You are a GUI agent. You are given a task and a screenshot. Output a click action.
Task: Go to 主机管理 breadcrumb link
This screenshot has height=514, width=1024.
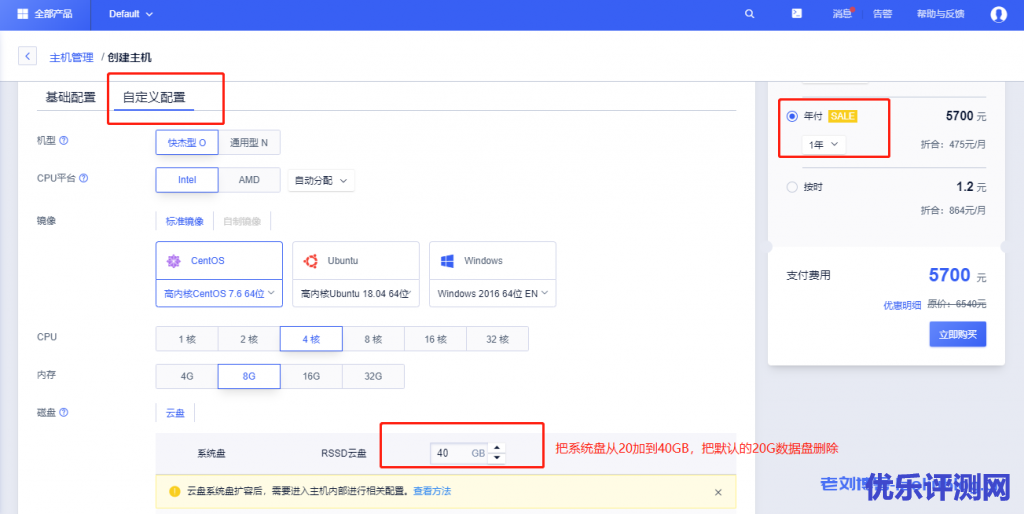[x=72, y=57]
